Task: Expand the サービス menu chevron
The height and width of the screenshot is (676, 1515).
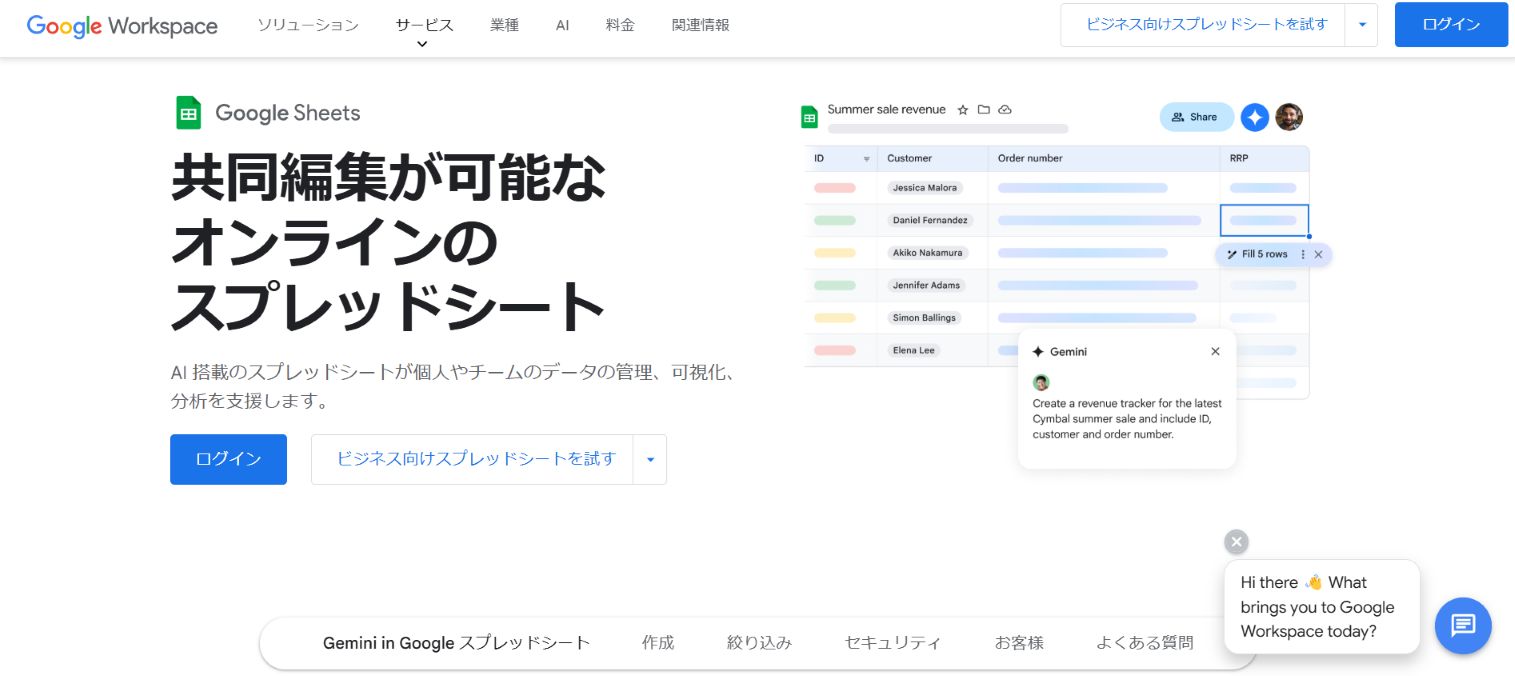Action: 422,44
